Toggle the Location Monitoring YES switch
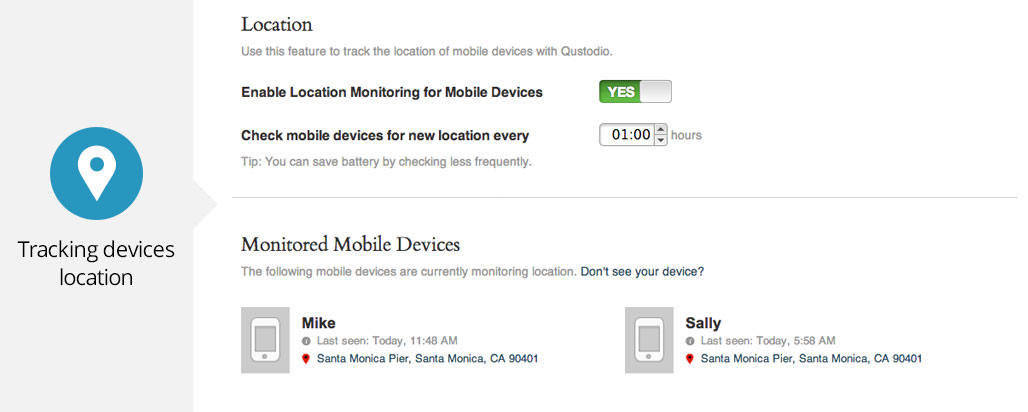Viewport: 1028px width, 412px height. (x=635, y=92)
